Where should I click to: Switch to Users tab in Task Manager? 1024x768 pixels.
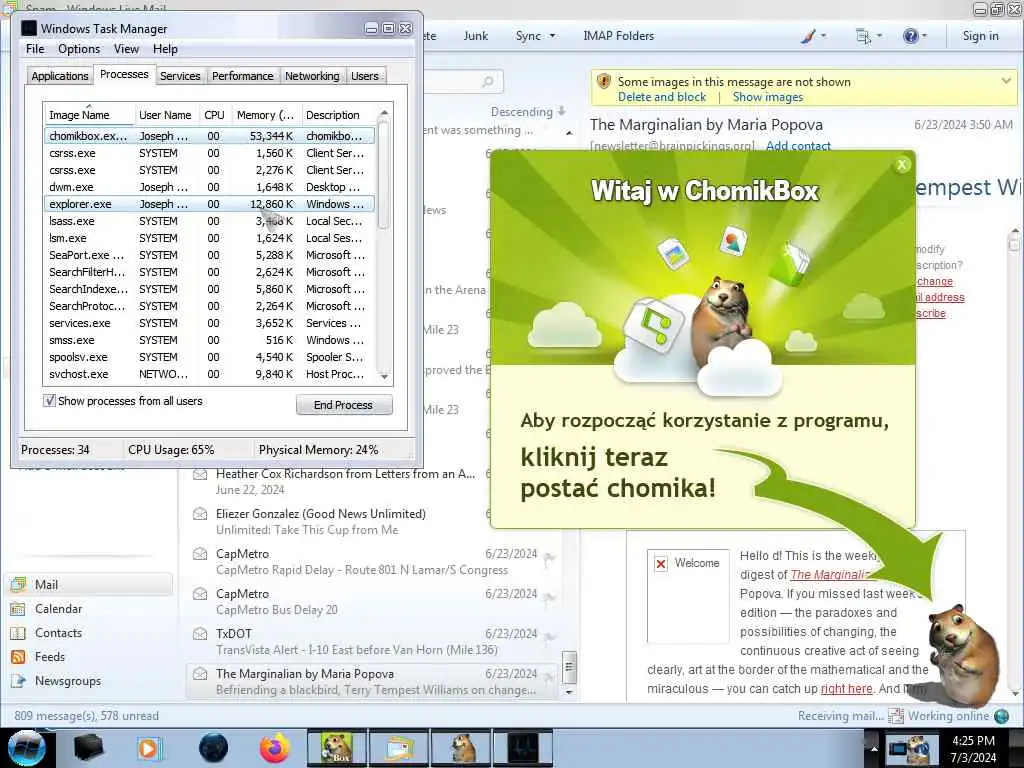tap(364, 76)
